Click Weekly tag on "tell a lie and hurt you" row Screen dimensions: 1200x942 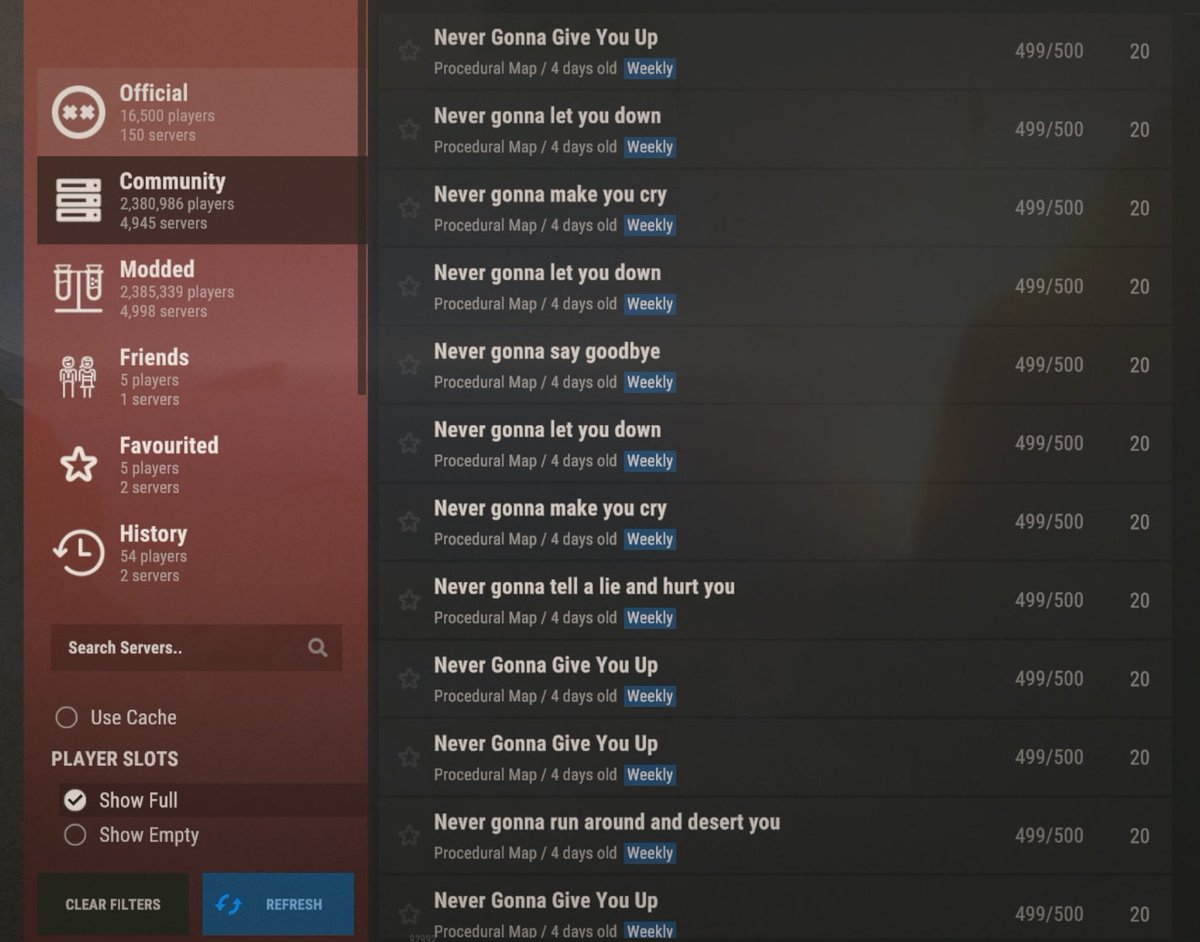650,618
